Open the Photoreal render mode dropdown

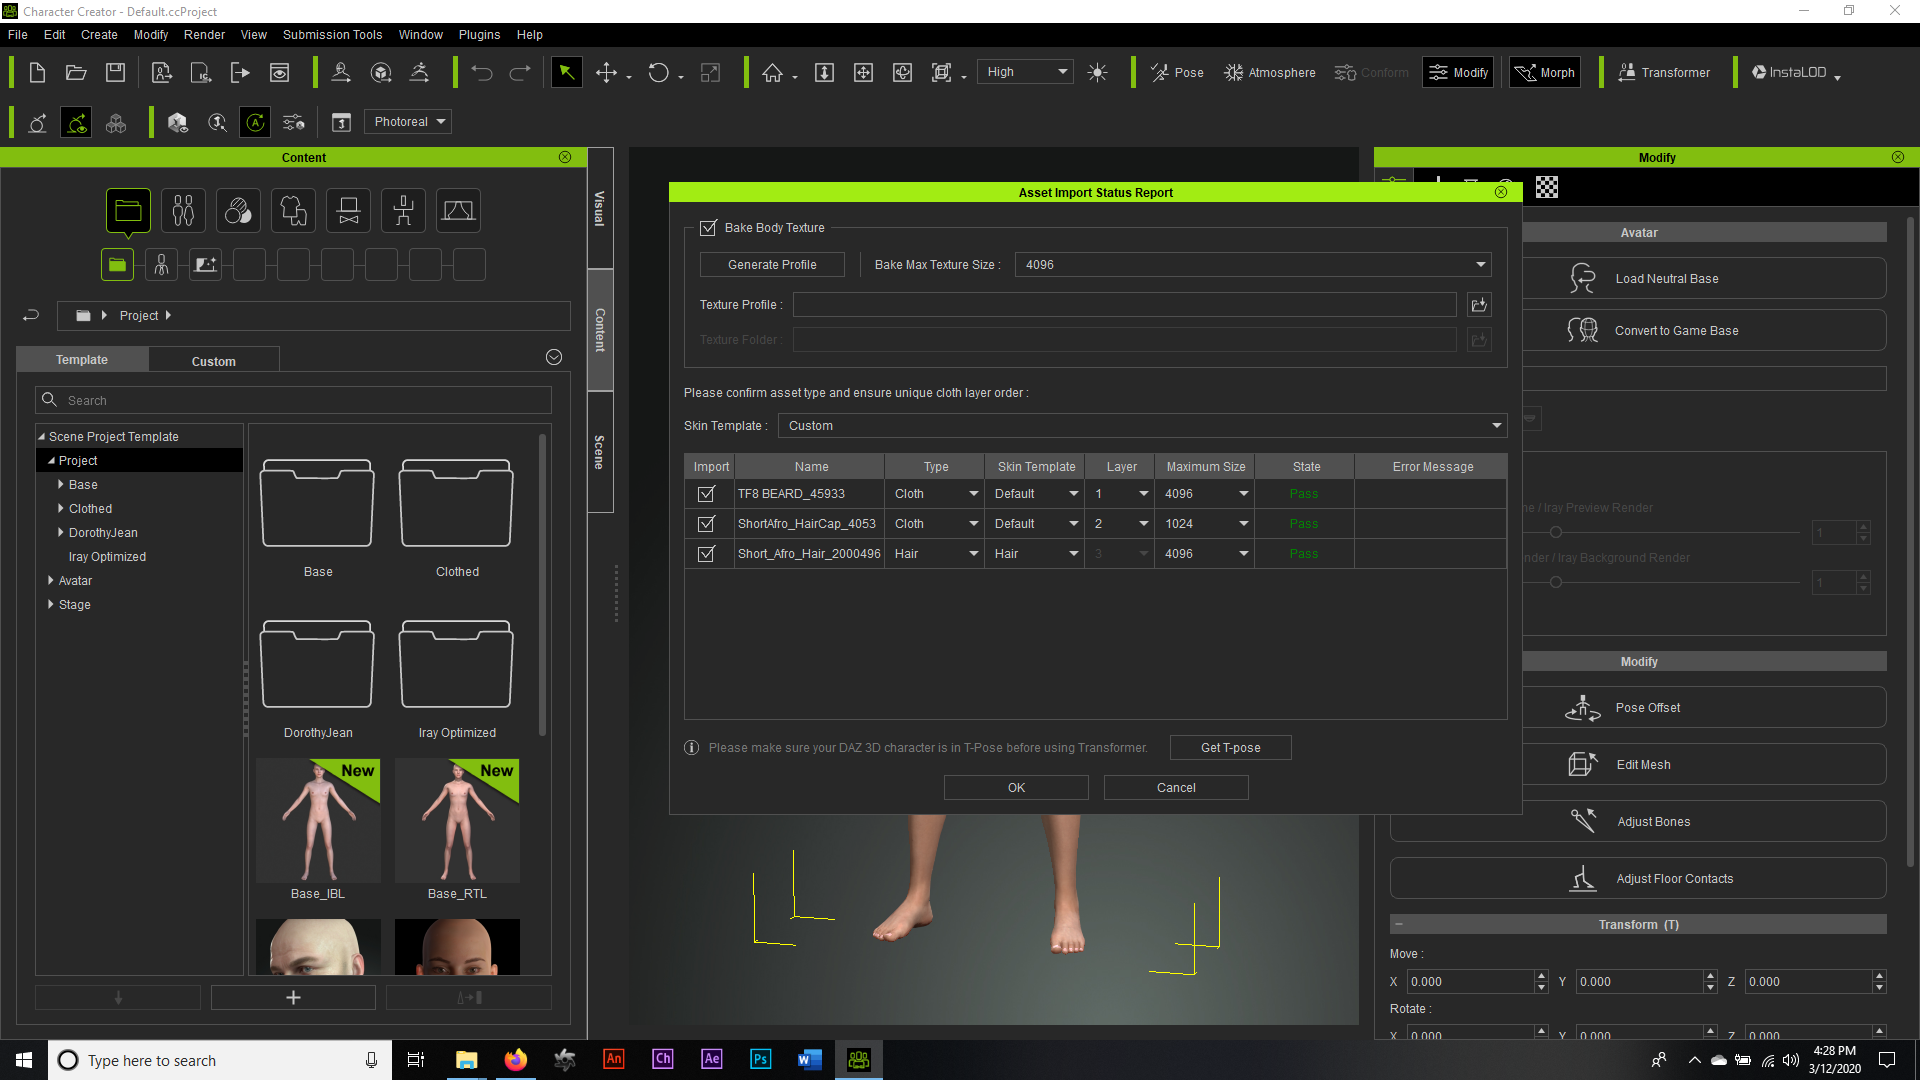coord(408,122)
